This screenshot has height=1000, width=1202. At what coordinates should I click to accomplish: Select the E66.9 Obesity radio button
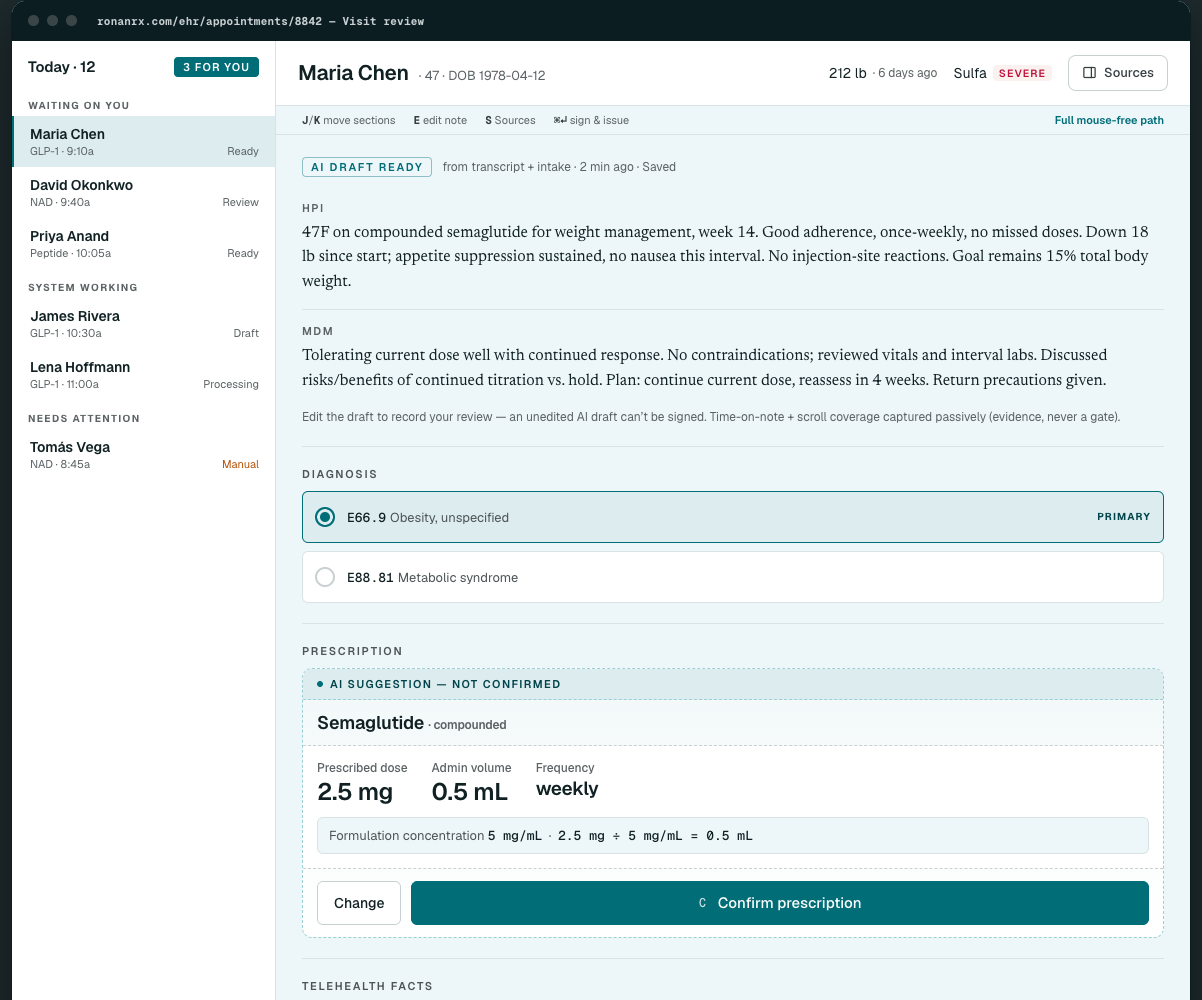(x=325, y=517)
